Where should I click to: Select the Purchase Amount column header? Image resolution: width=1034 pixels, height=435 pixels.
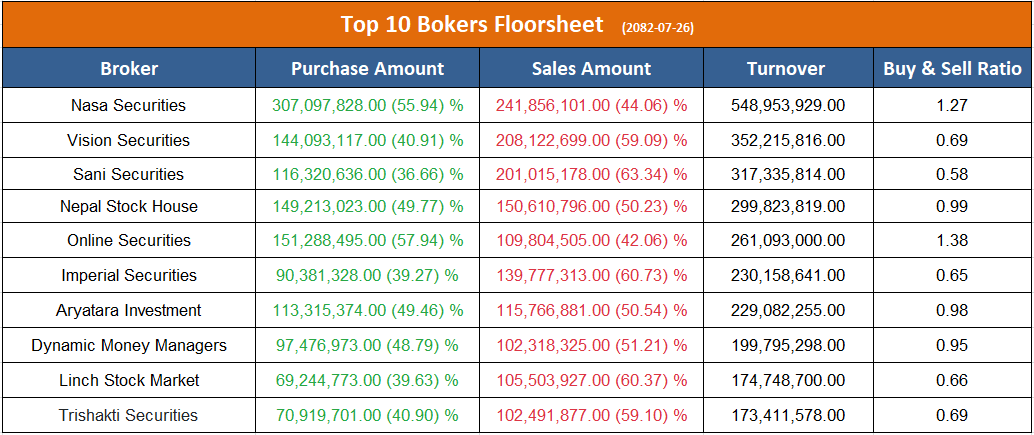click(367, 69)
